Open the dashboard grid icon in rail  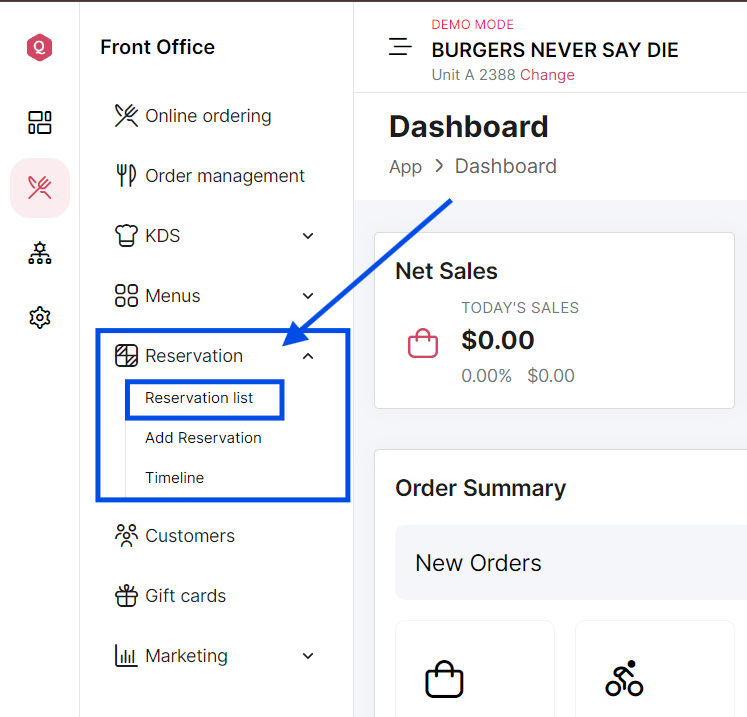point(40,122)
